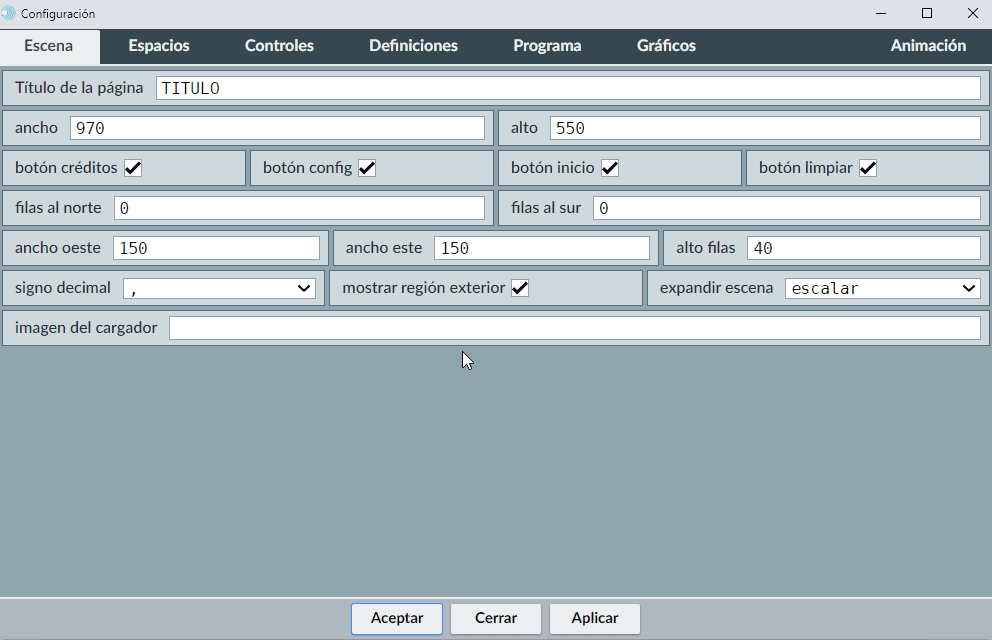Click the imagen del cargador field

click(574, 328)
